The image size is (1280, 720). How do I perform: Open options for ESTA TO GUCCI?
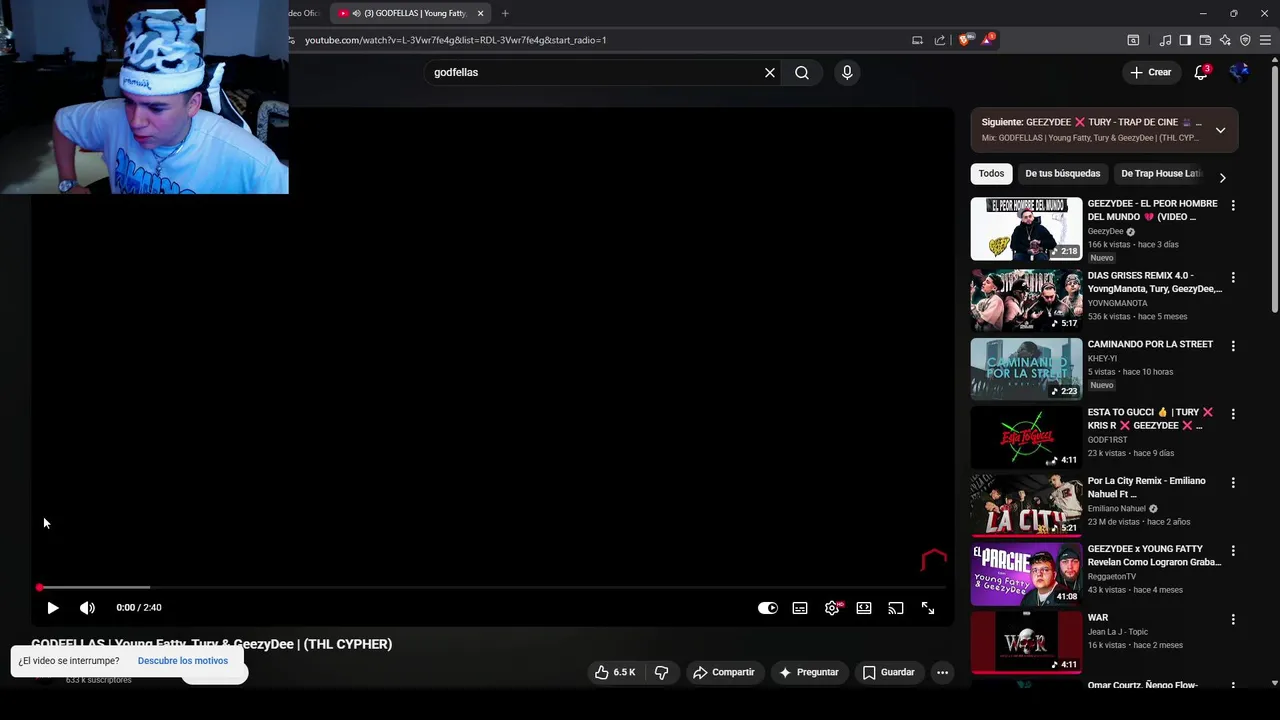[x=1233, y=414]
